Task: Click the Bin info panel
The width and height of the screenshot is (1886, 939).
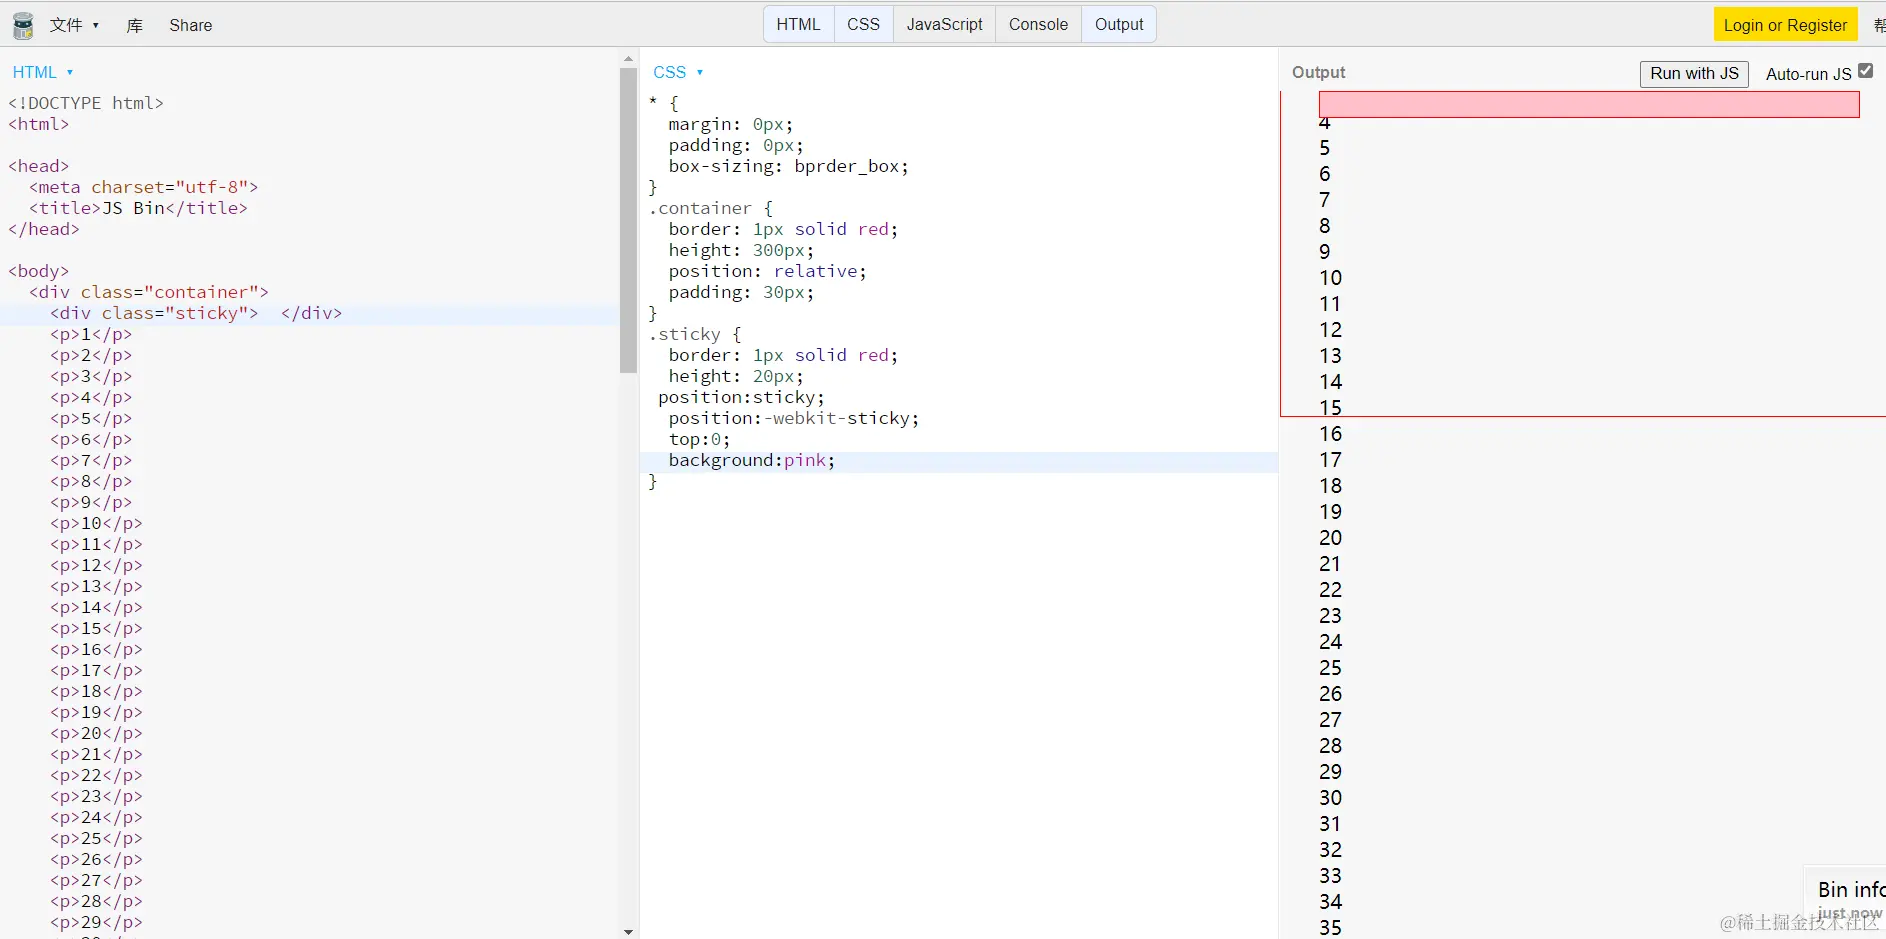Action: coord(1847,900)
